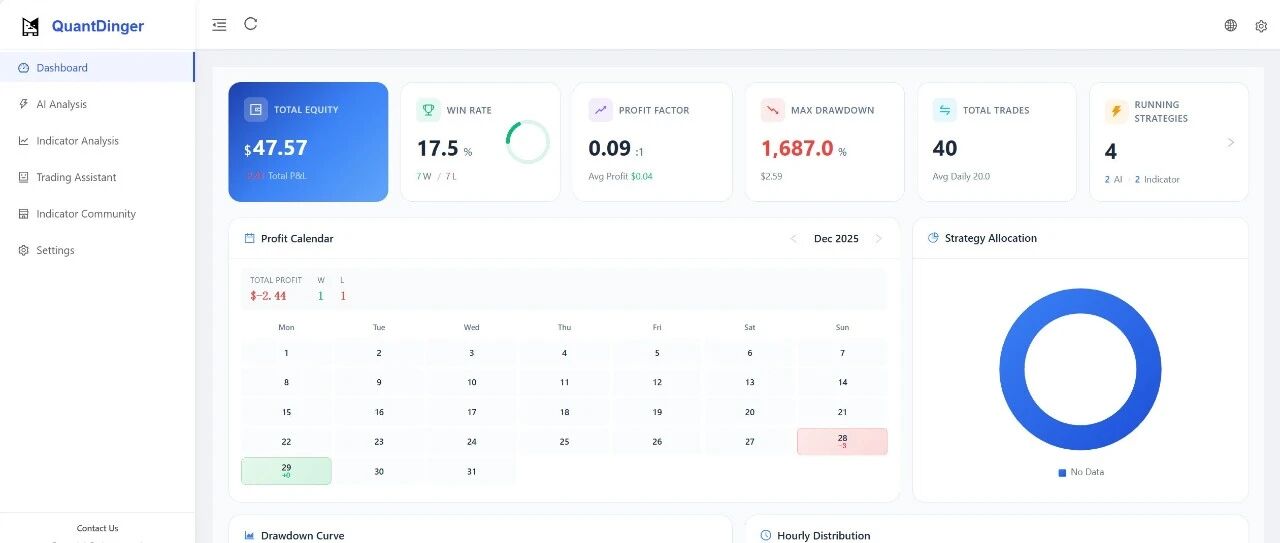Expand Running Strategies card with the right chevron
Screen dimensions: 1280x543
pos(1231,142)
